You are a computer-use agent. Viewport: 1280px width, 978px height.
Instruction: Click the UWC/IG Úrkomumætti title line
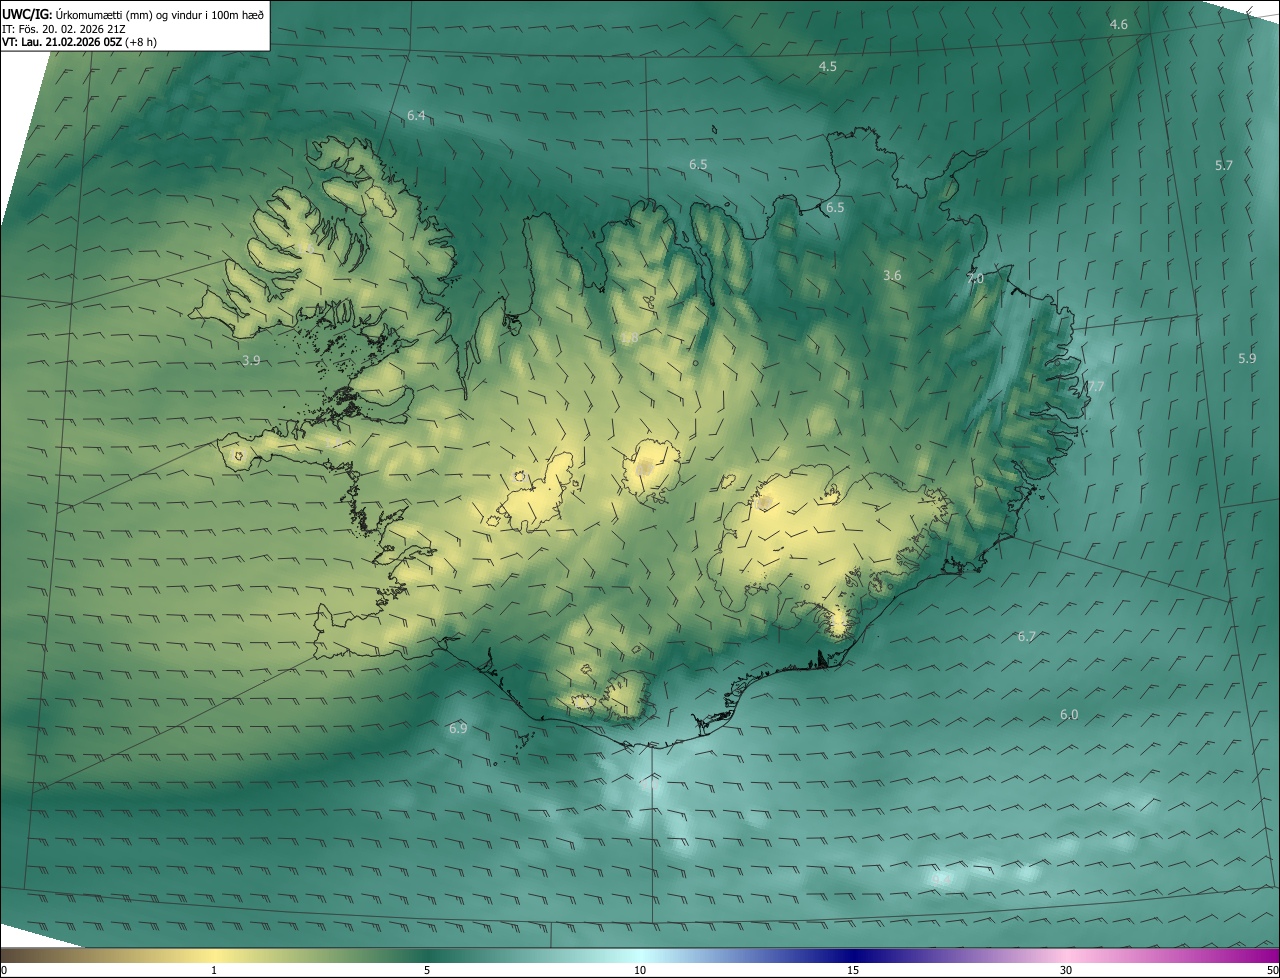[132, 14]
